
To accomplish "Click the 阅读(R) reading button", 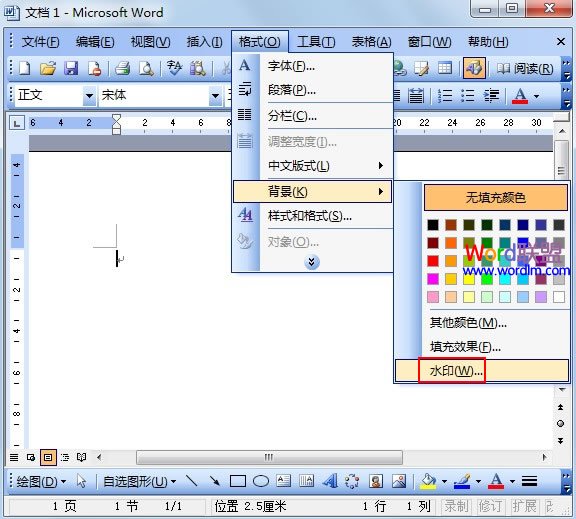I will 525,68.
